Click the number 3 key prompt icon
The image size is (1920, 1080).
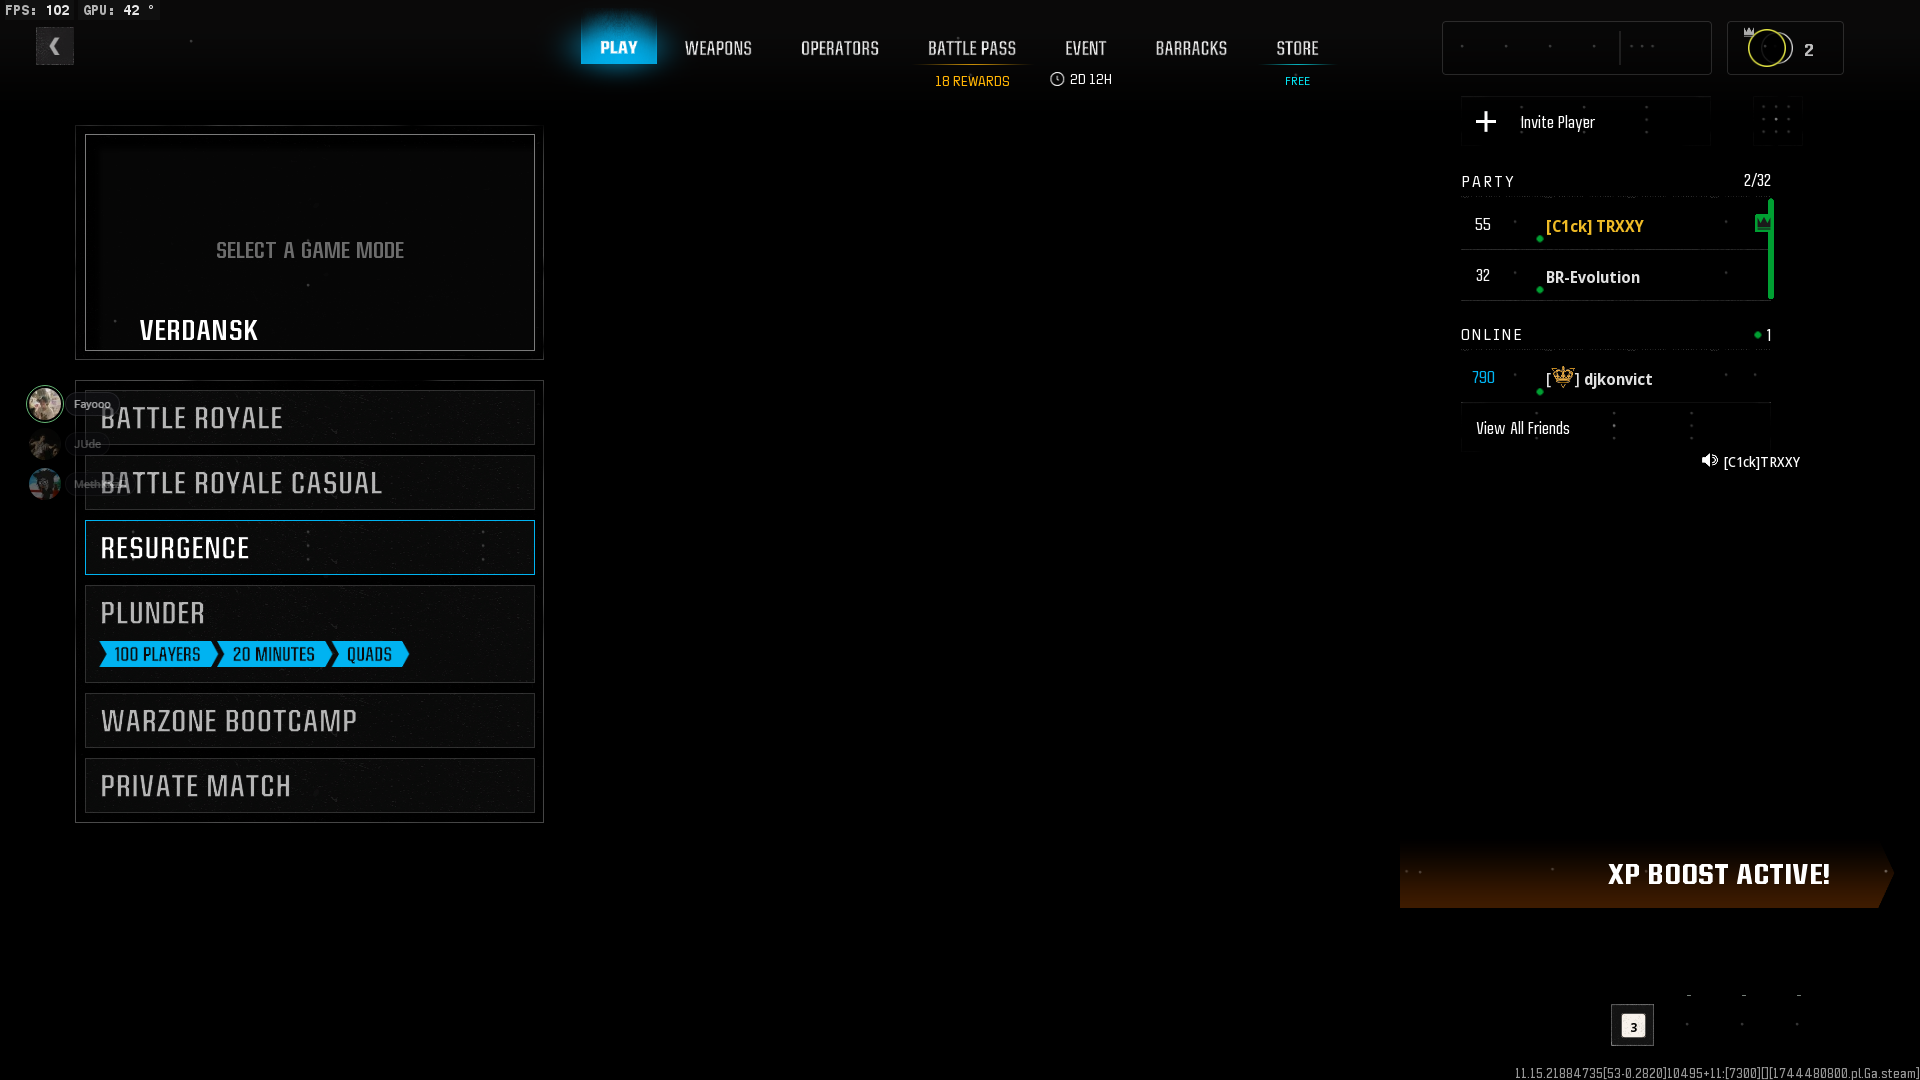tap(1633, 1026)
